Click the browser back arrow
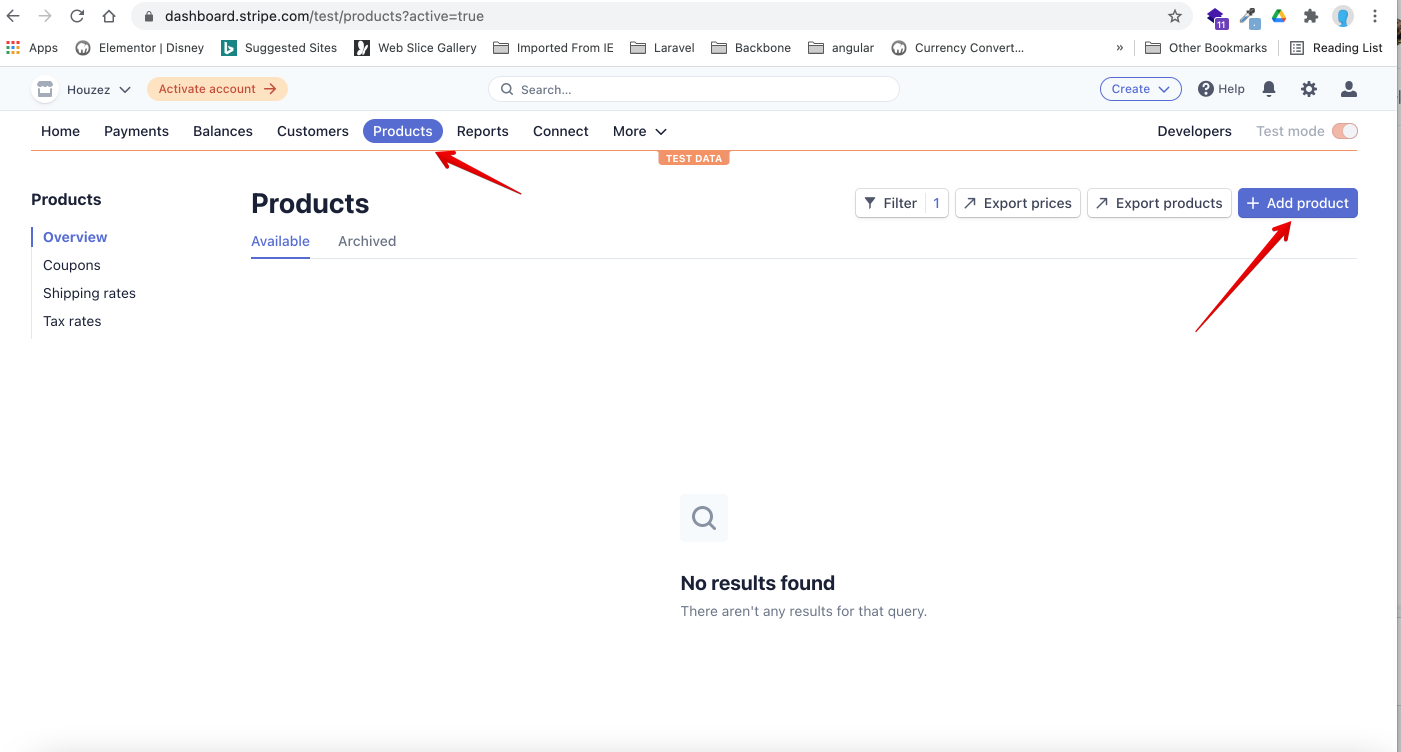Viewport: 1401px width, 752px height. (x=13, y=16)
